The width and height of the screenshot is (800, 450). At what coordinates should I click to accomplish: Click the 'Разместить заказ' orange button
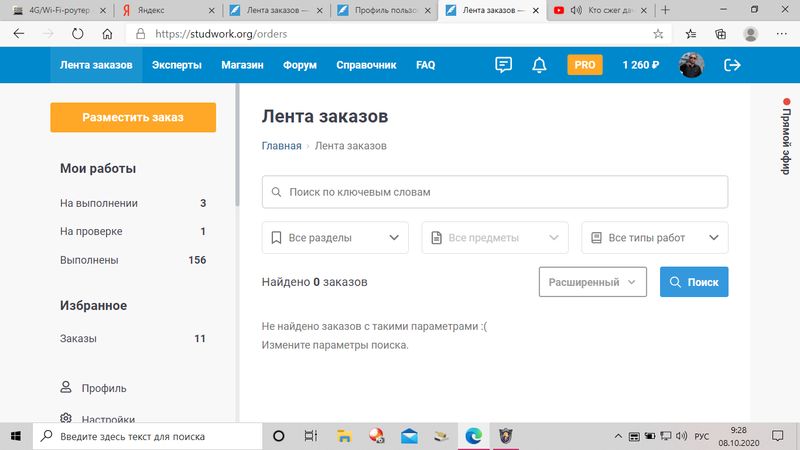[x=133, y=117]
